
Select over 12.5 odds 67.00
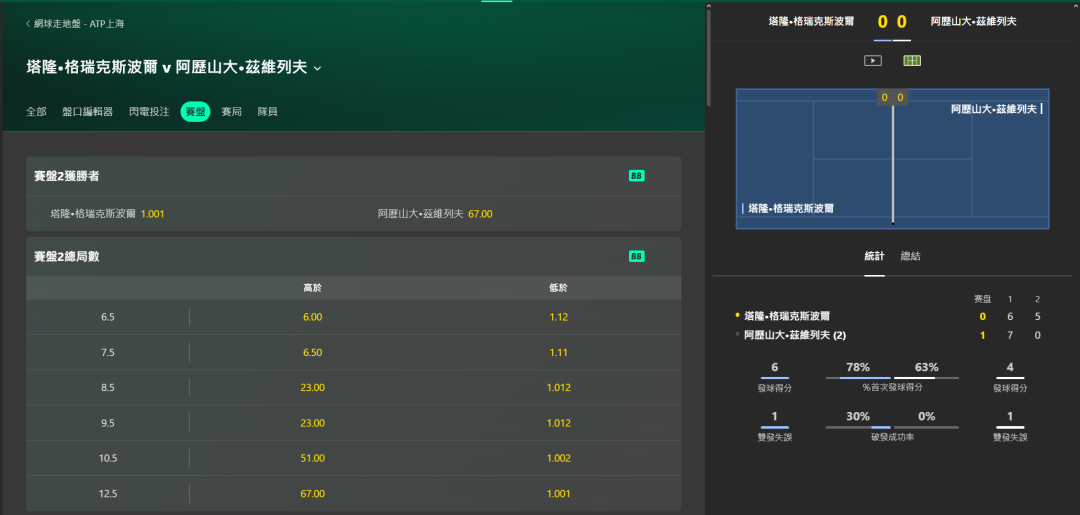313,494
